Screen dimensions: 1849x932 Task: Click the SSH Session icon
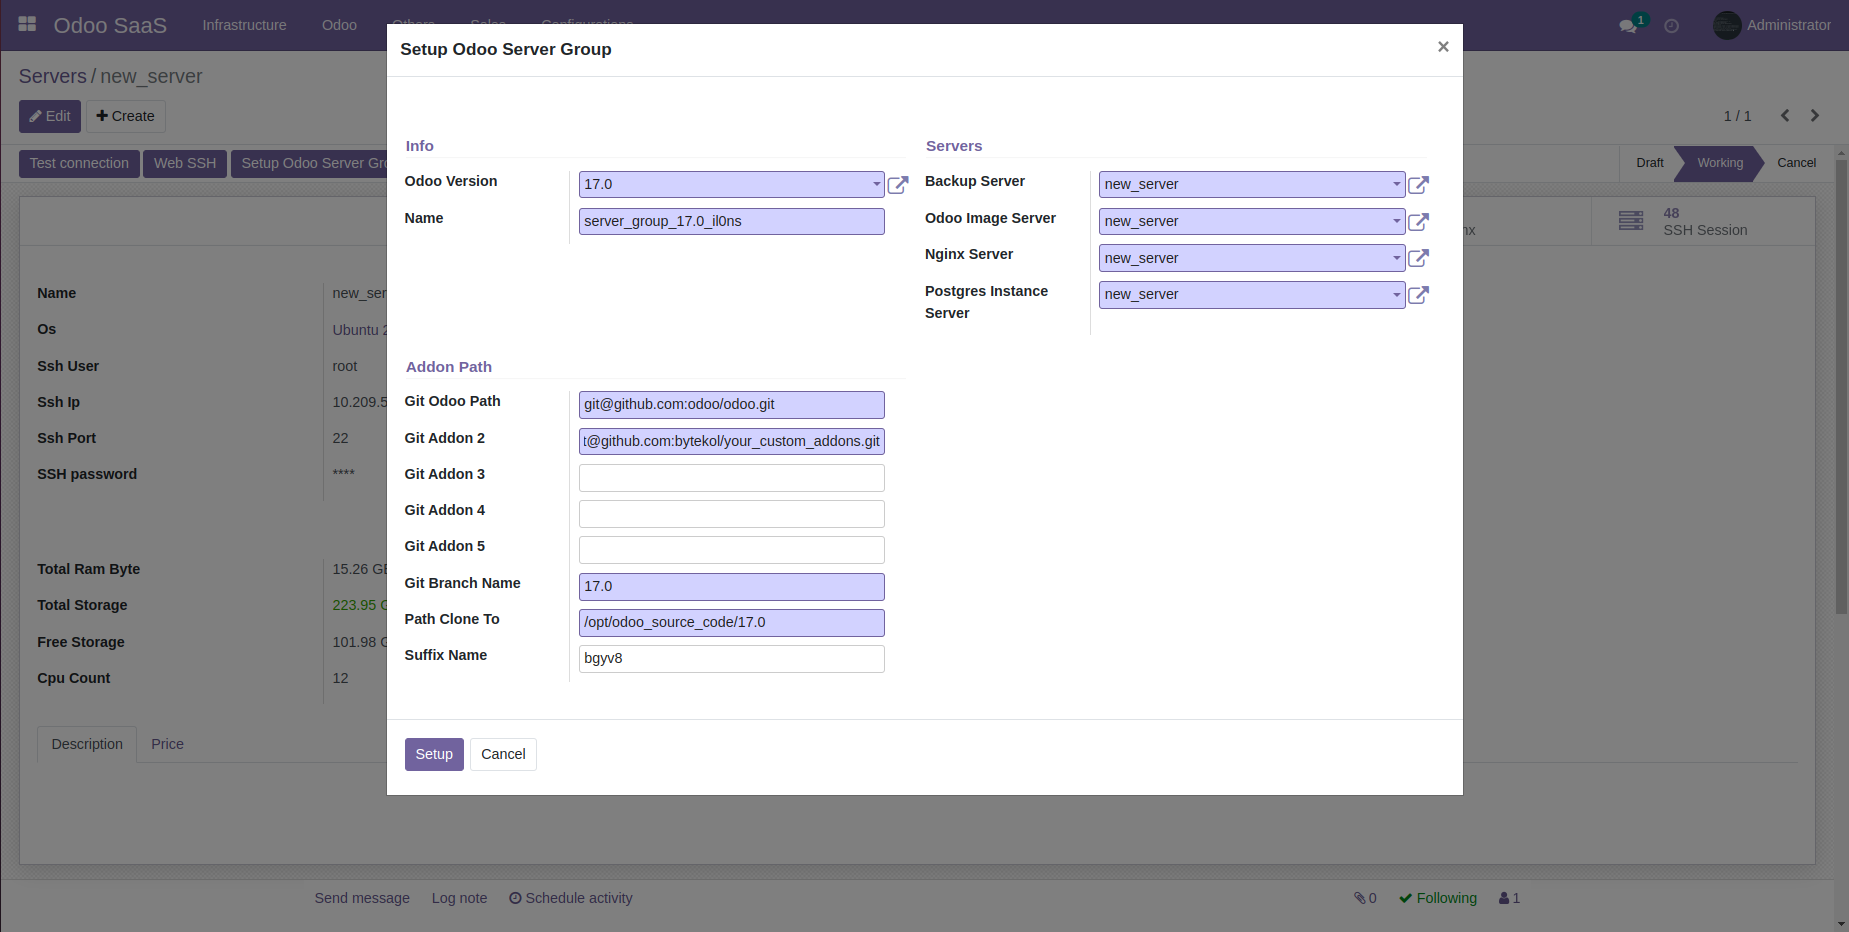point(1630,220)
